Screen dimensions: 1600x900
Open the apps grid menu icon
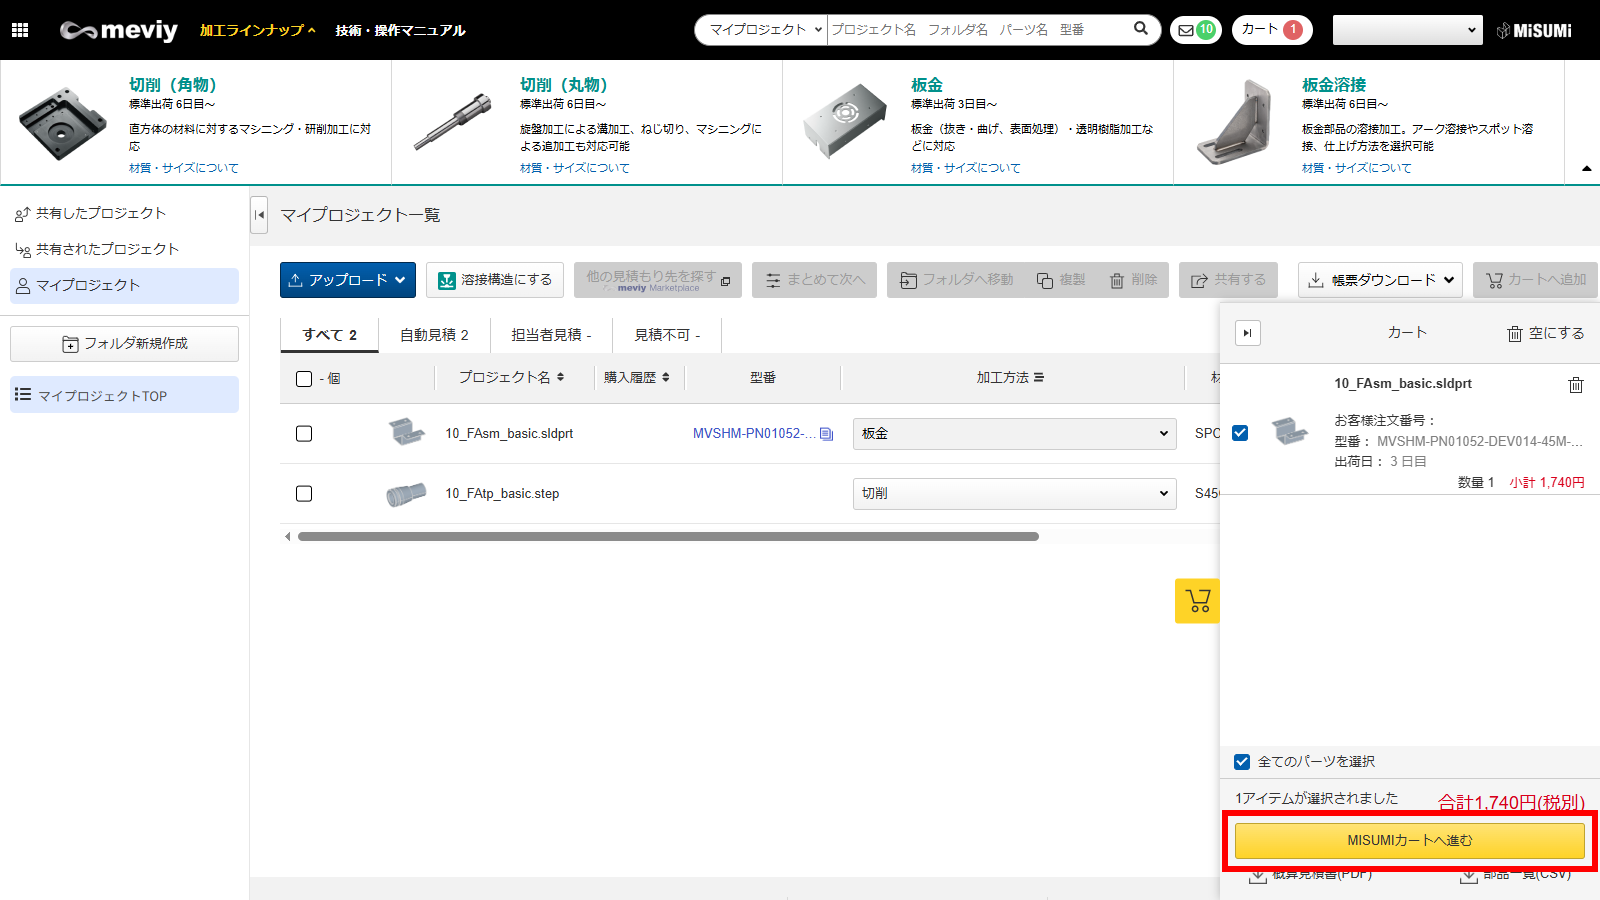coord(20,30)
